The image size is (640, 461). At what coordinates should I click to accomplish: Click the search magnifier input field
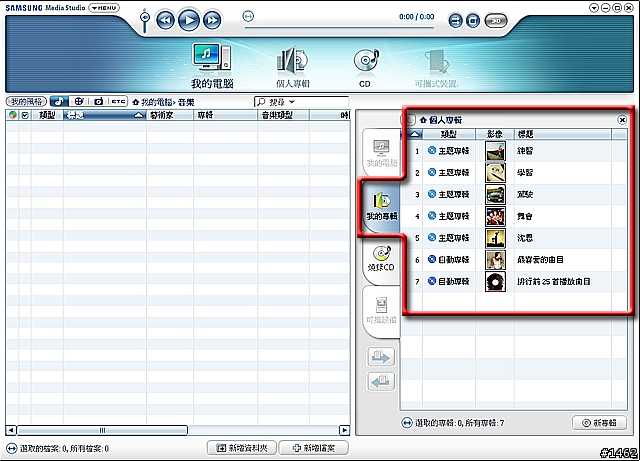coord(301,102)
